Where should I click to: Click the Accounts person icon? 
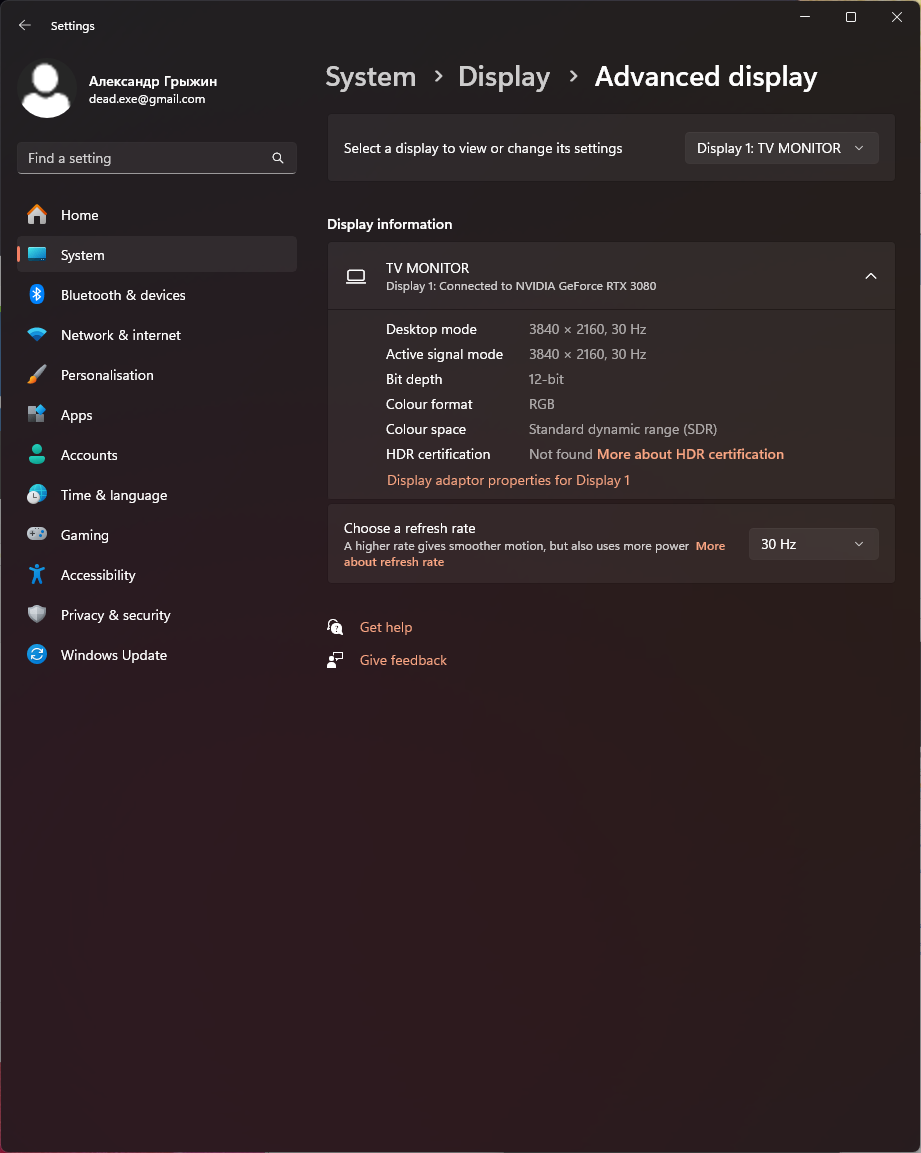pyautogui.click(x=37, y=455)
